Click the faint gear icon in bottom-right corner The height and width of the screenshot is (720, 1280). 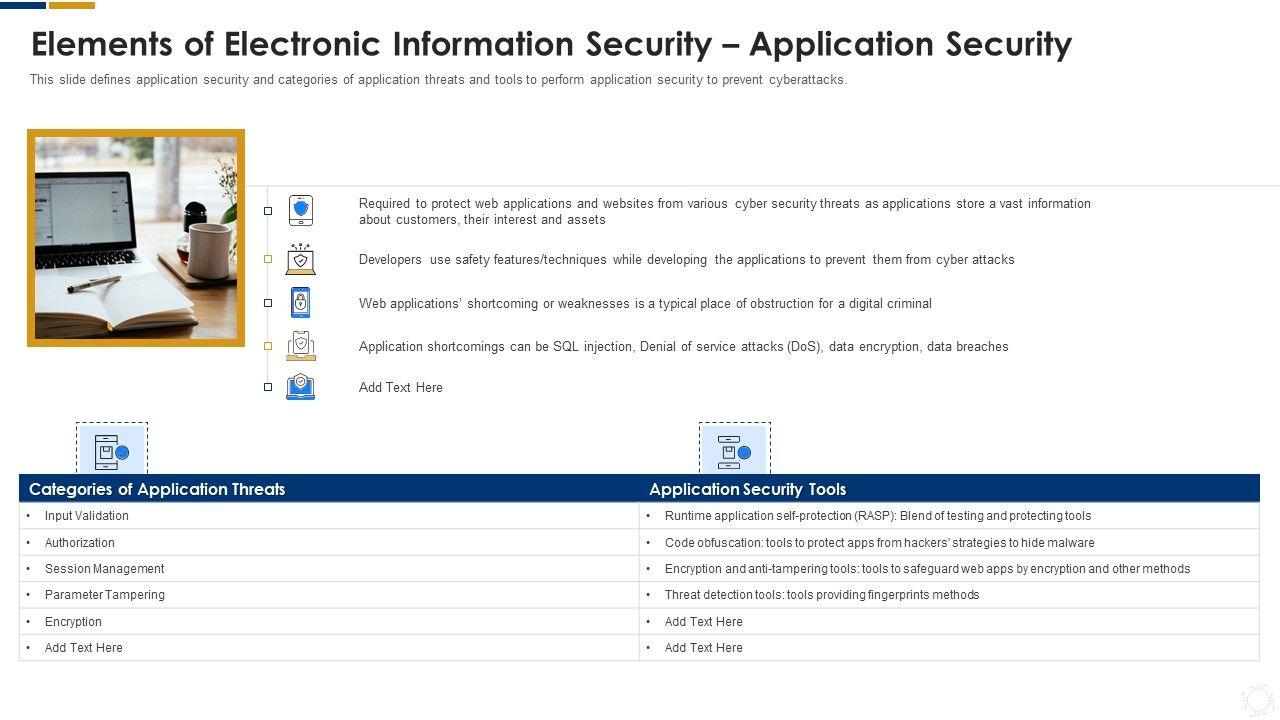[x=1256, y=698]
